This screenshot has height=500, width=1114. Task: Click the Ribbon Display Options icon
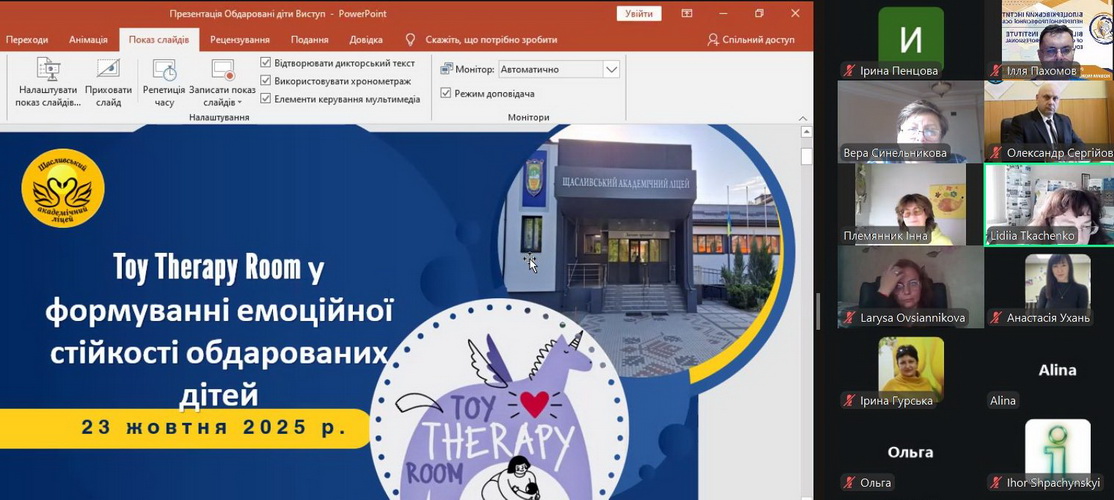[x=687, y=14]
